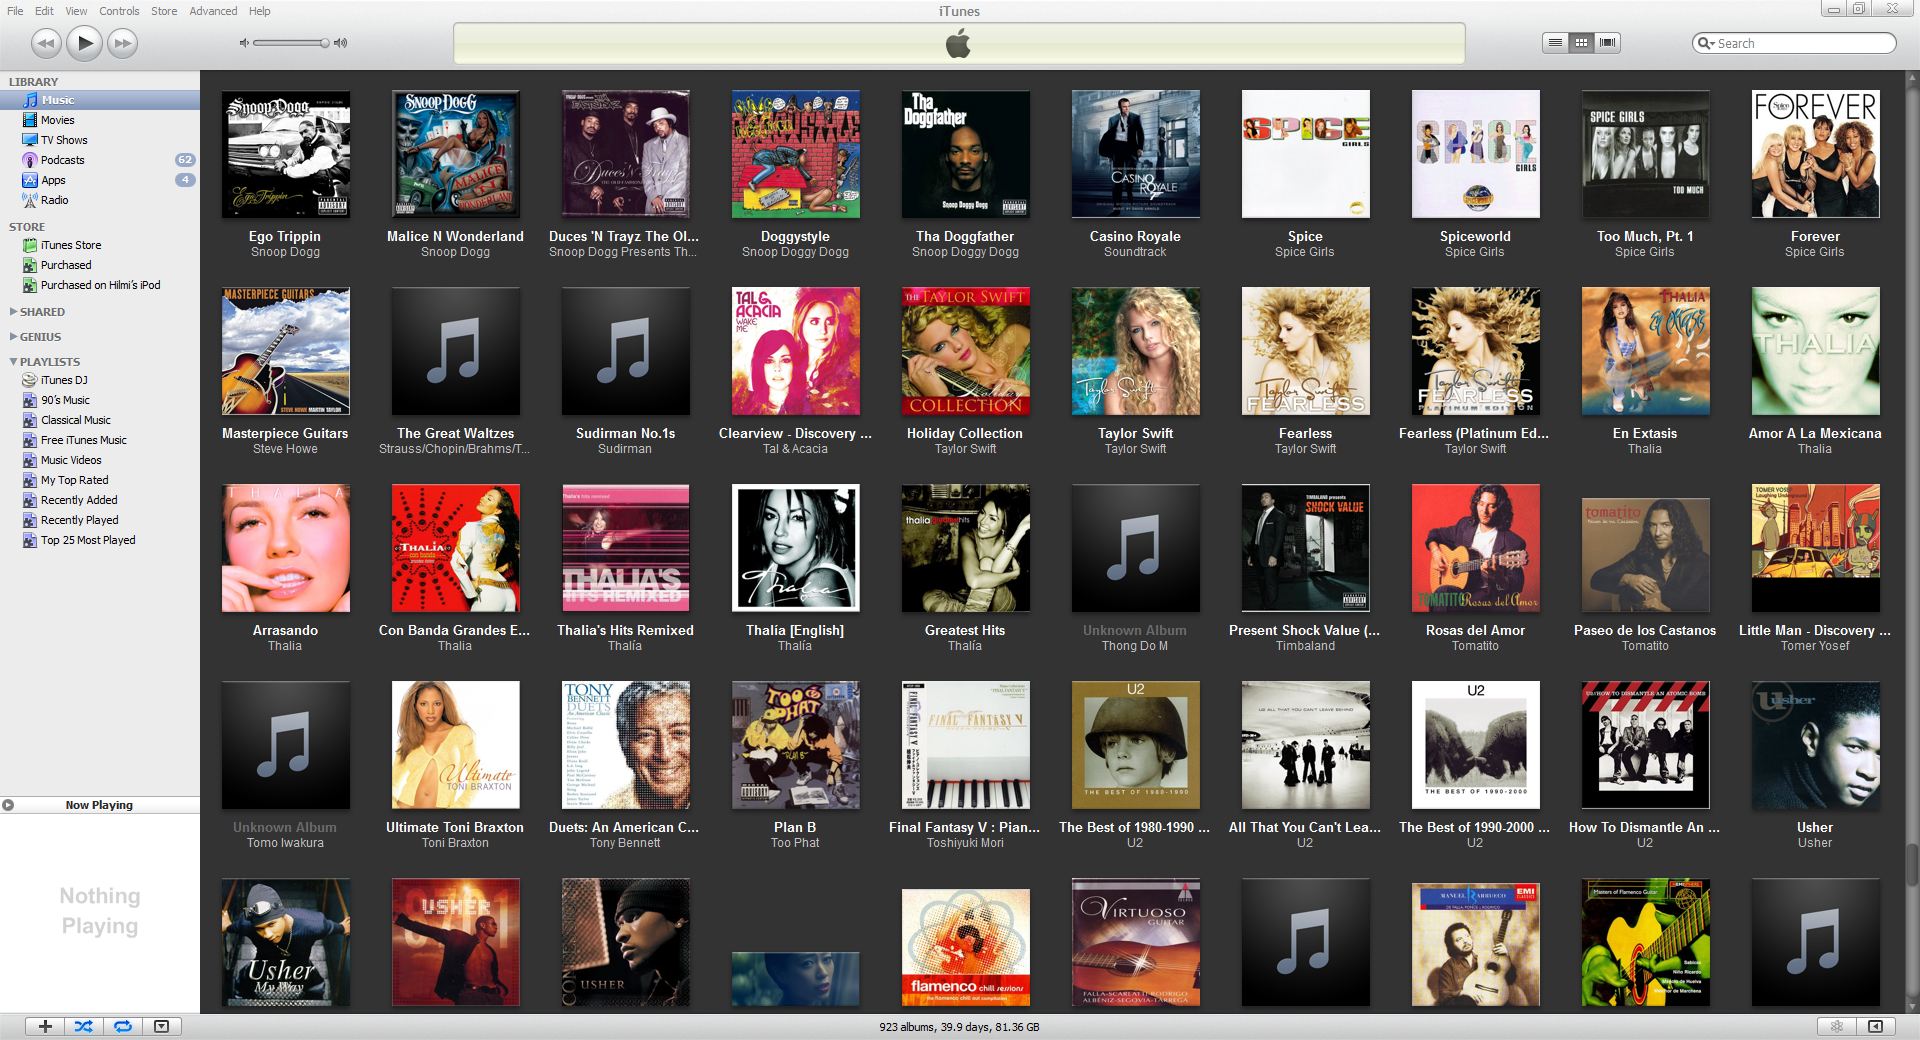The width and height of the screenshot is (1920, 1040).
Task: Collapse the PLAYLISTS section
Action: click(13, 362)
